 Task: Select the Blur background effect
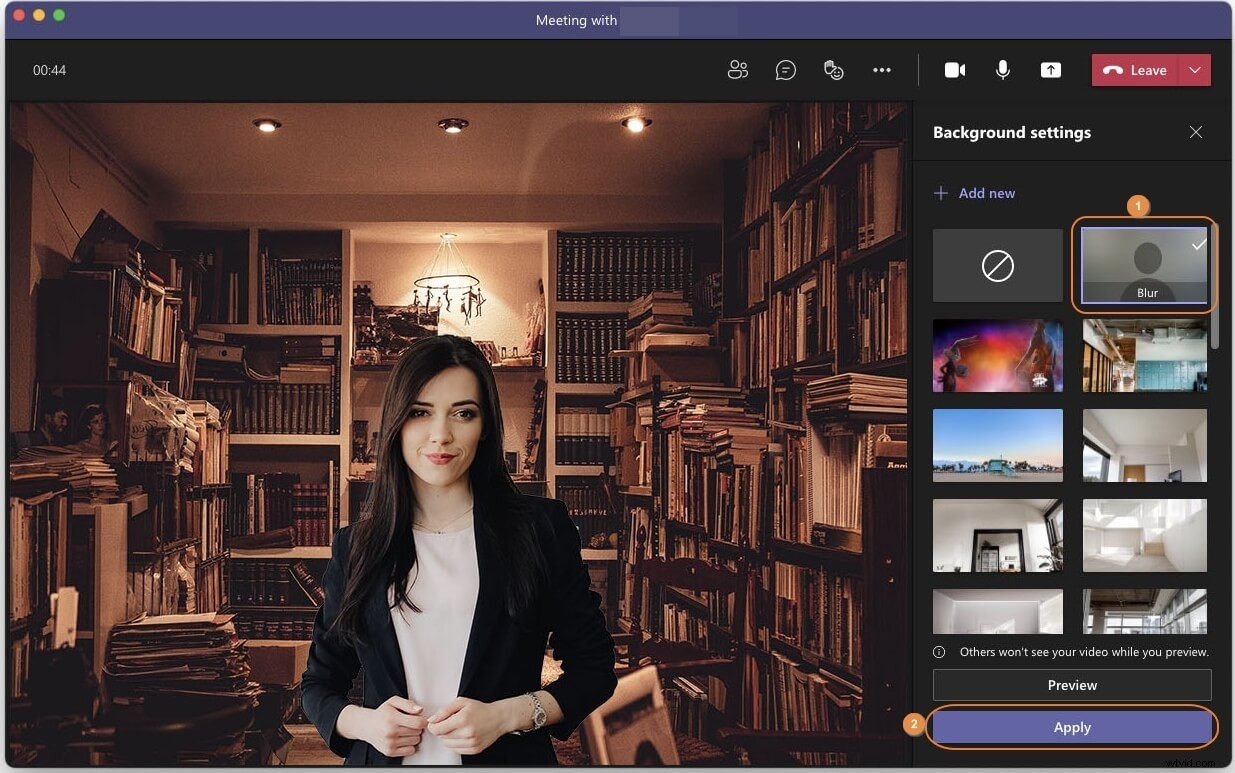click(x=1143, y=263)
